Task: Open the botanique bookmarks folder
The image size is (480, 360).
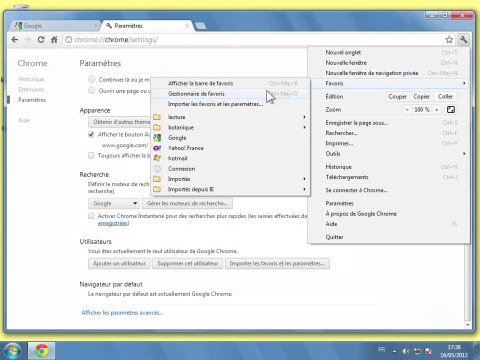Action: pos(230,127)
